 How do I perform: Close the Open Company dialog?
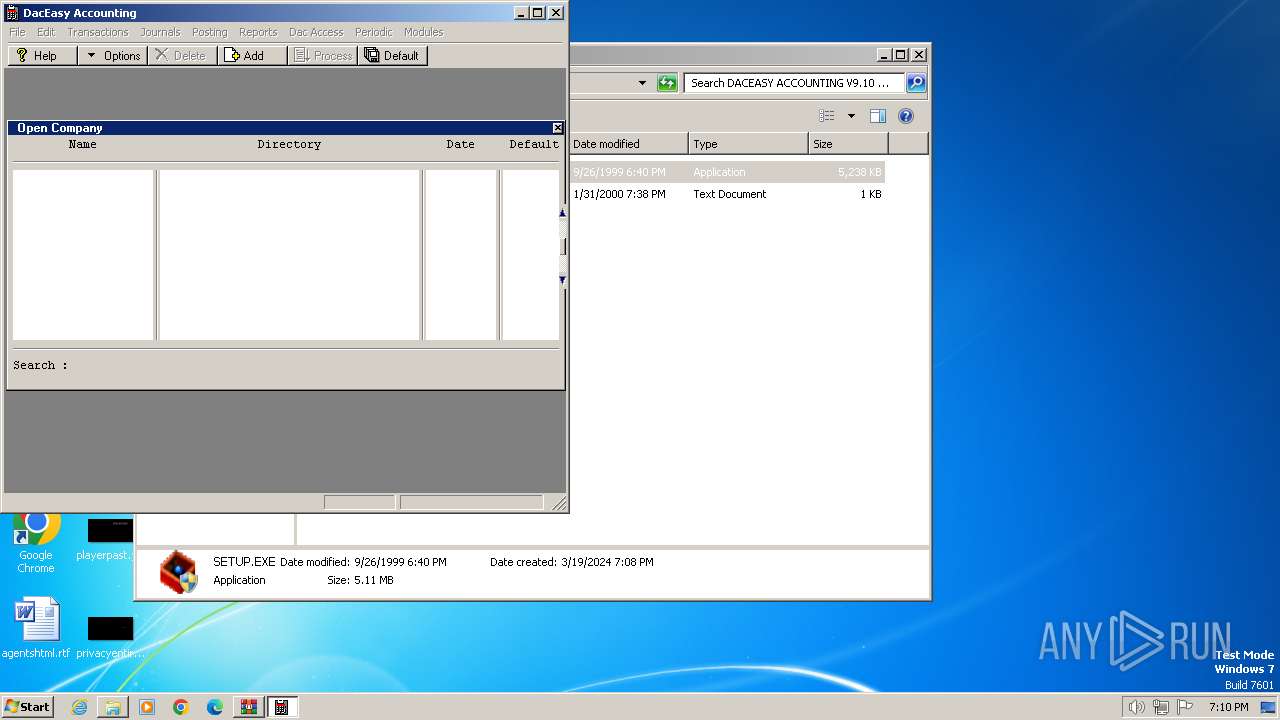(x=558, y=128)
